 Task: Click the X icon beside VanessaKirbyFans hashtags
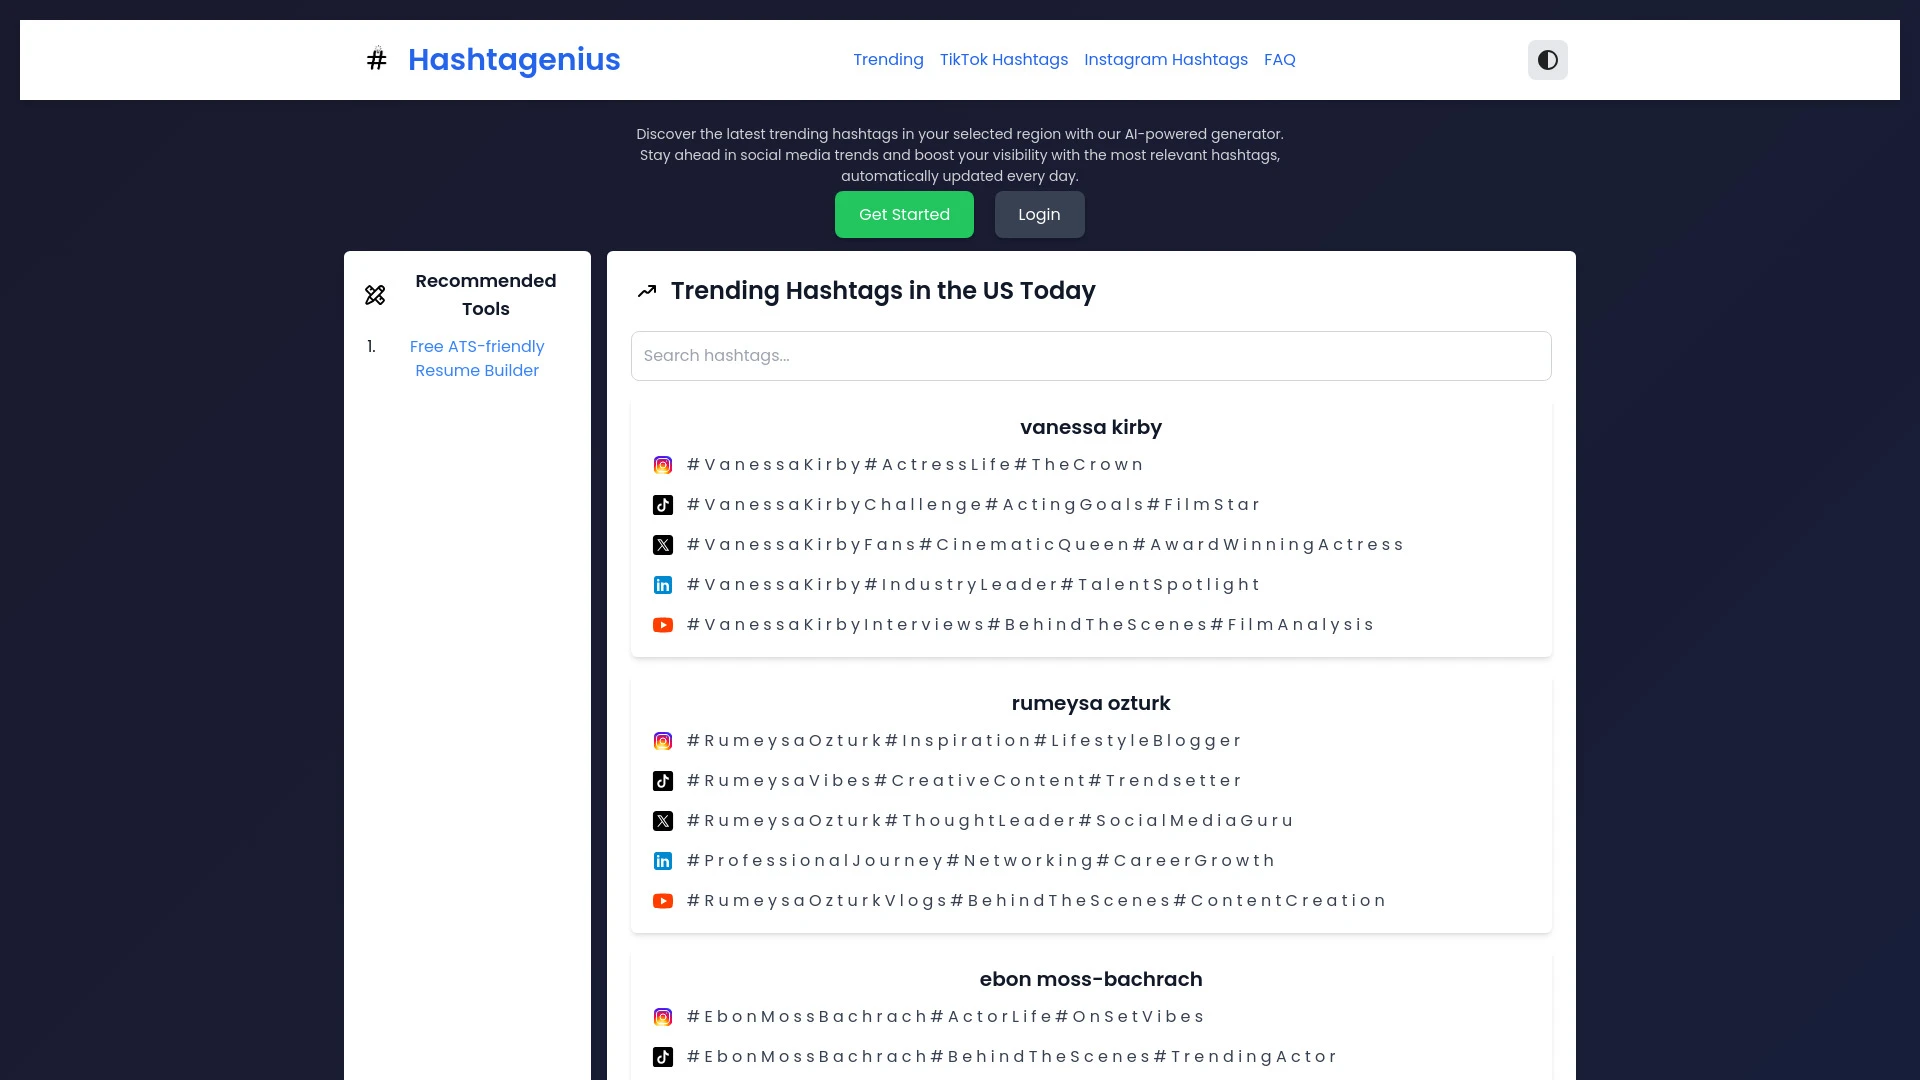(x=663, y=545)
